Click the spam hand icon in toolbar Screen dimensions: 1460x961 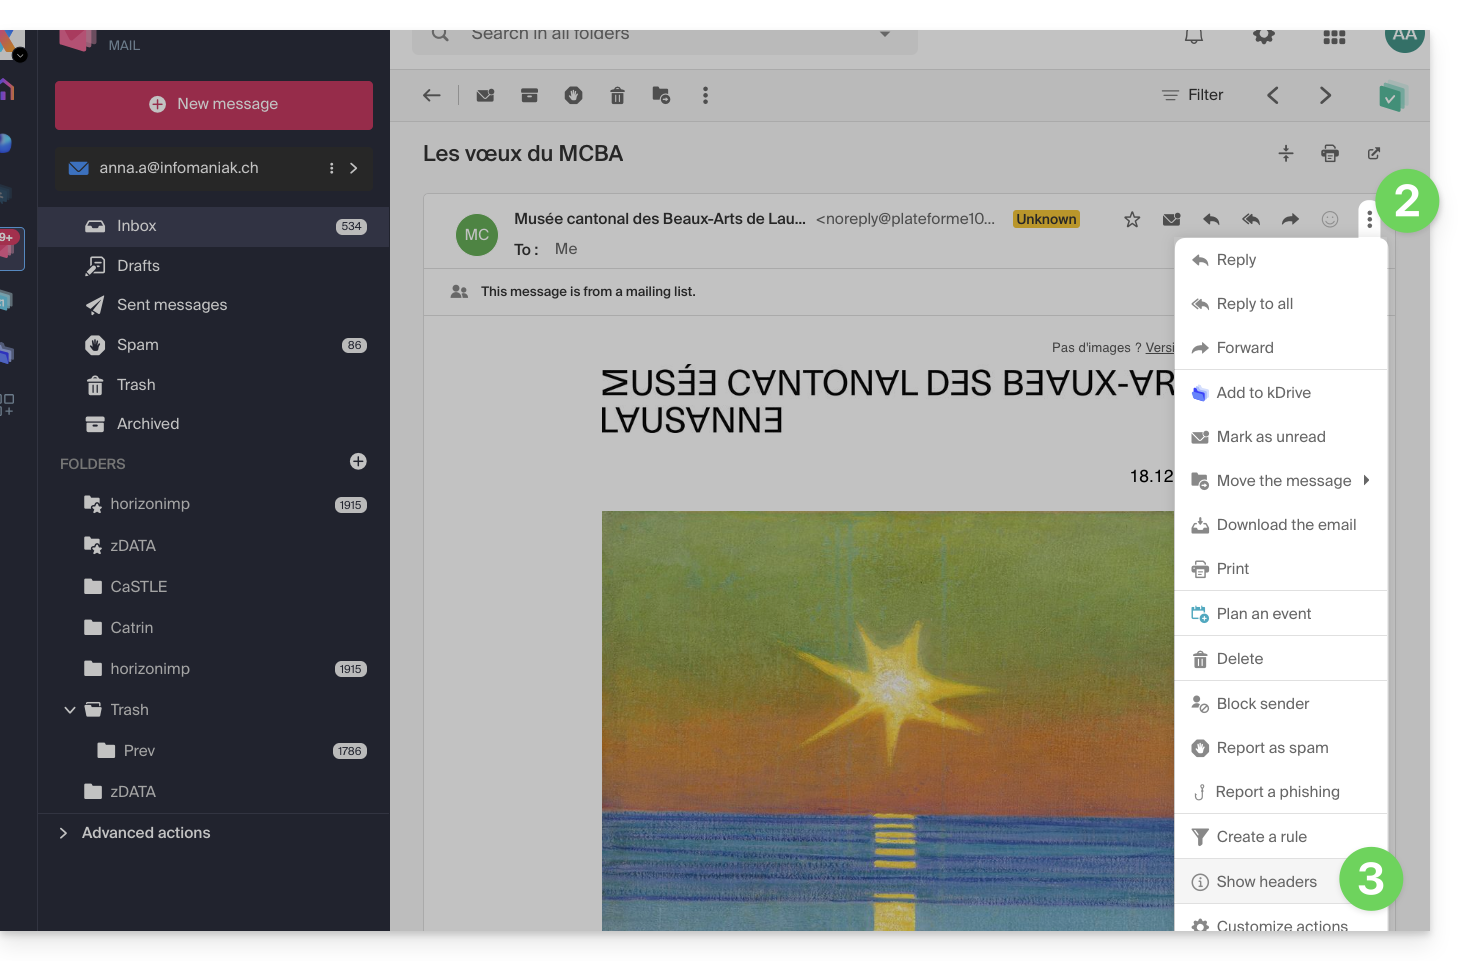click(x=573, y=95)
